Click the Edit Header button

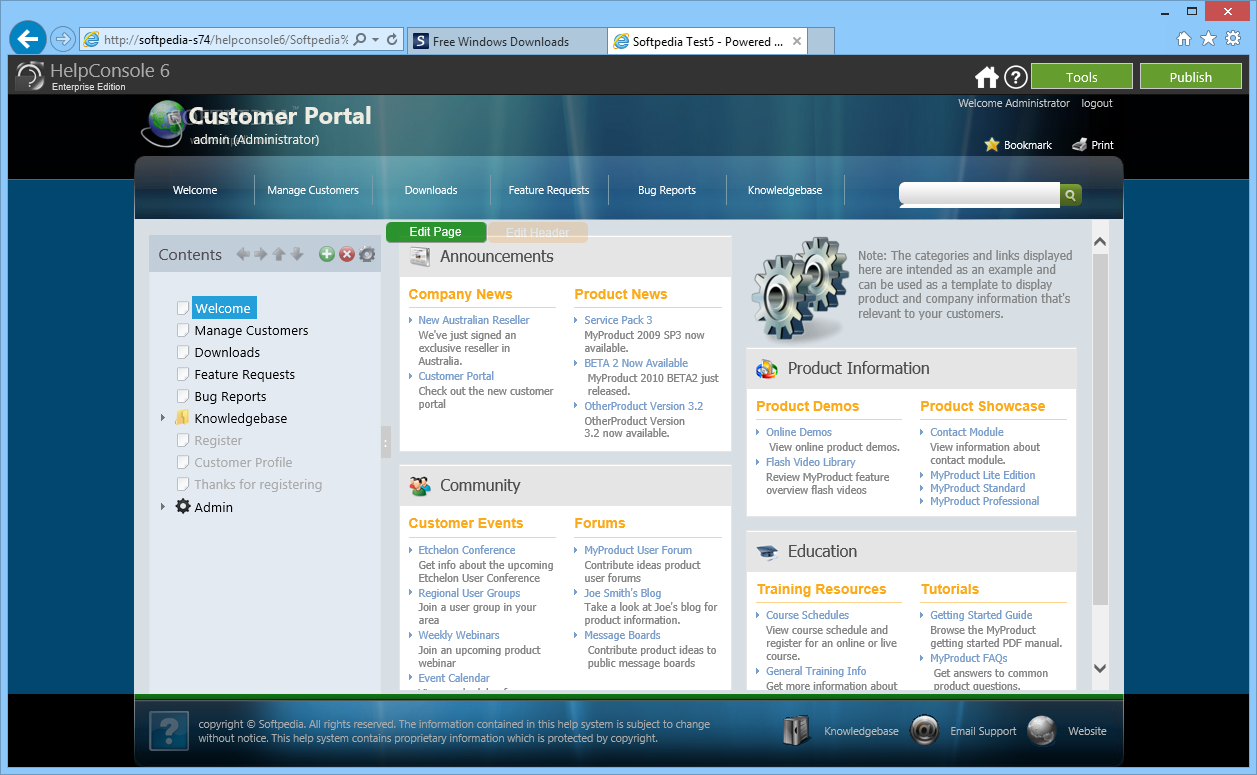(x=538, y=232)
